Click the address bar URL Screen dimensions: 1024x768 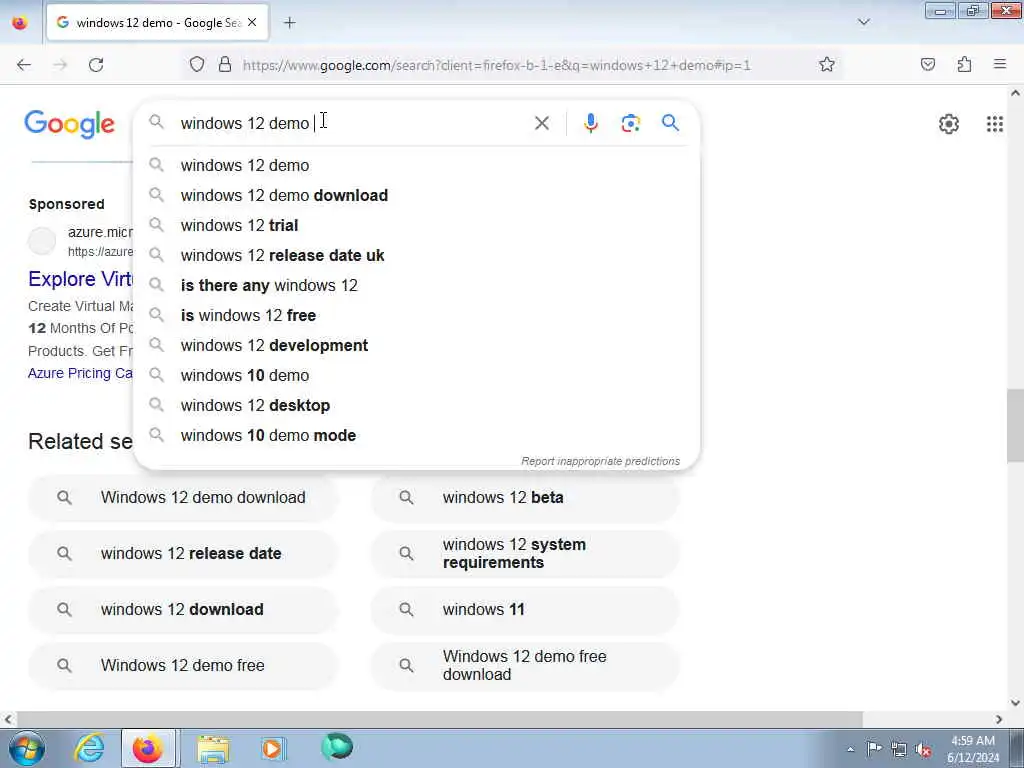pyautogui.click(x=496, y=65)
